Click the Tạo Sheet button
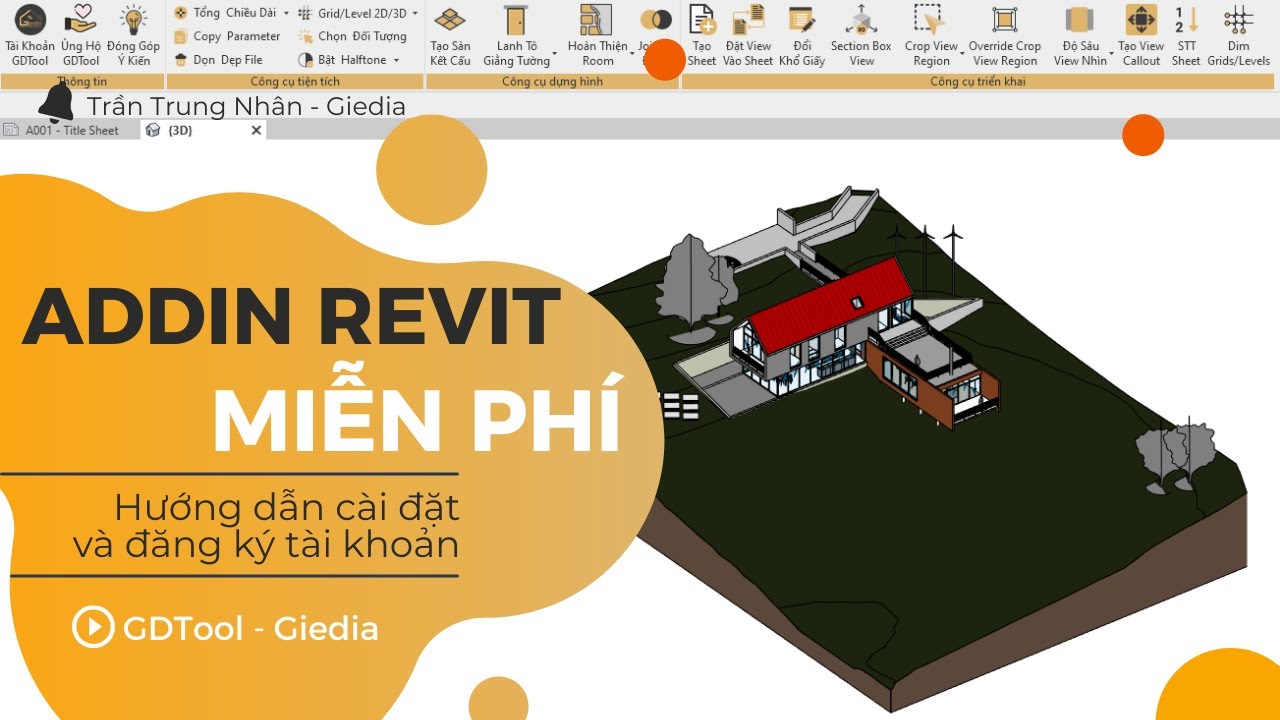The height and width of the screenshot is (720, 1280). pyautogui.click(x=702, y=35)
